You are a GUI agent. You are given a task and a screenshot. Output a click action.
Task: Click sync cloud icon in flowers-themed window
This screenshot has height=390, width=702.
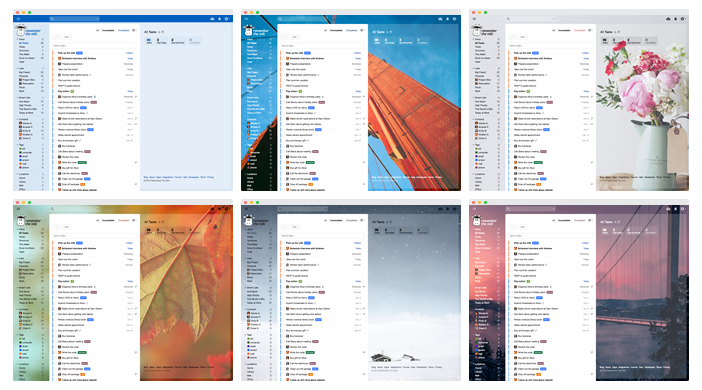coord(668,19)
